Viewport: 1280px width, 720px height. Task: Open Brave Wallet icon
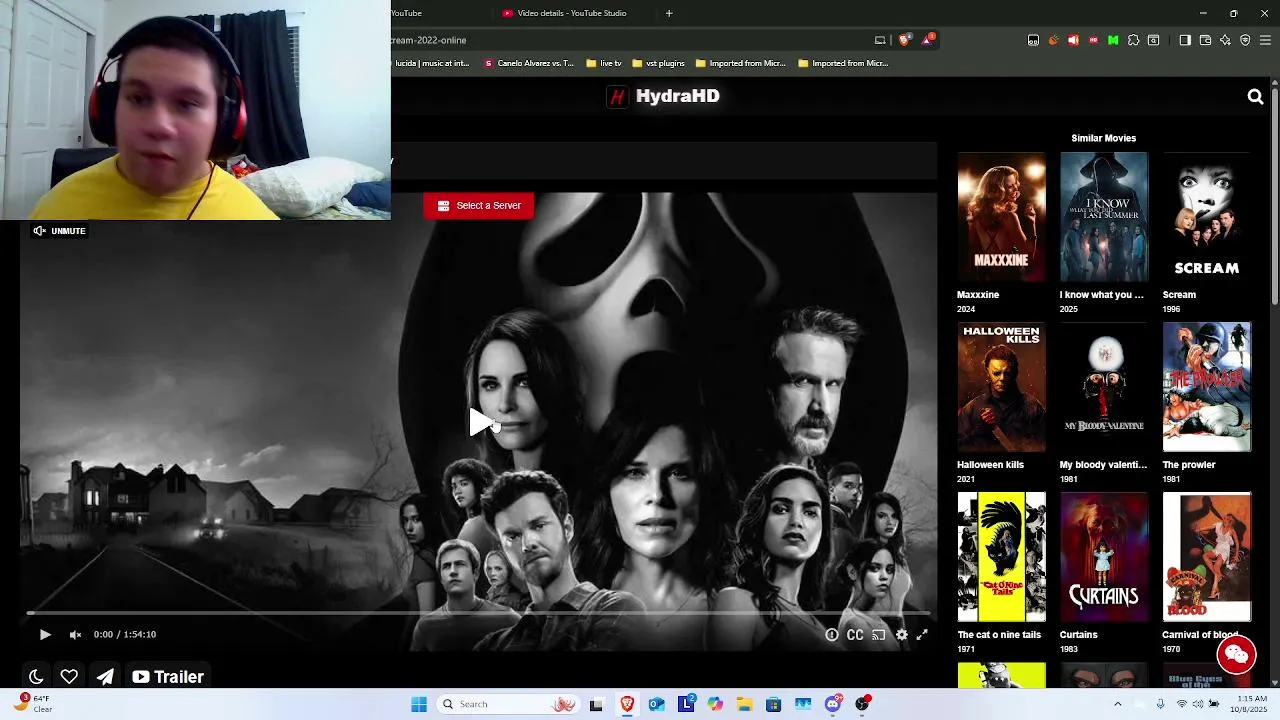(x=1205, y=40)
